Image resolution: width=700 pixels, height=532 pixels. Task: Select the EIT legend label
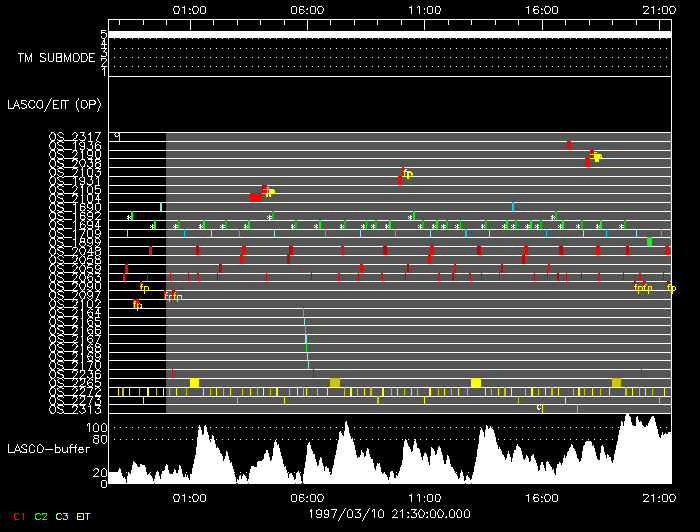pyautogui.click(x=85, y=515)
